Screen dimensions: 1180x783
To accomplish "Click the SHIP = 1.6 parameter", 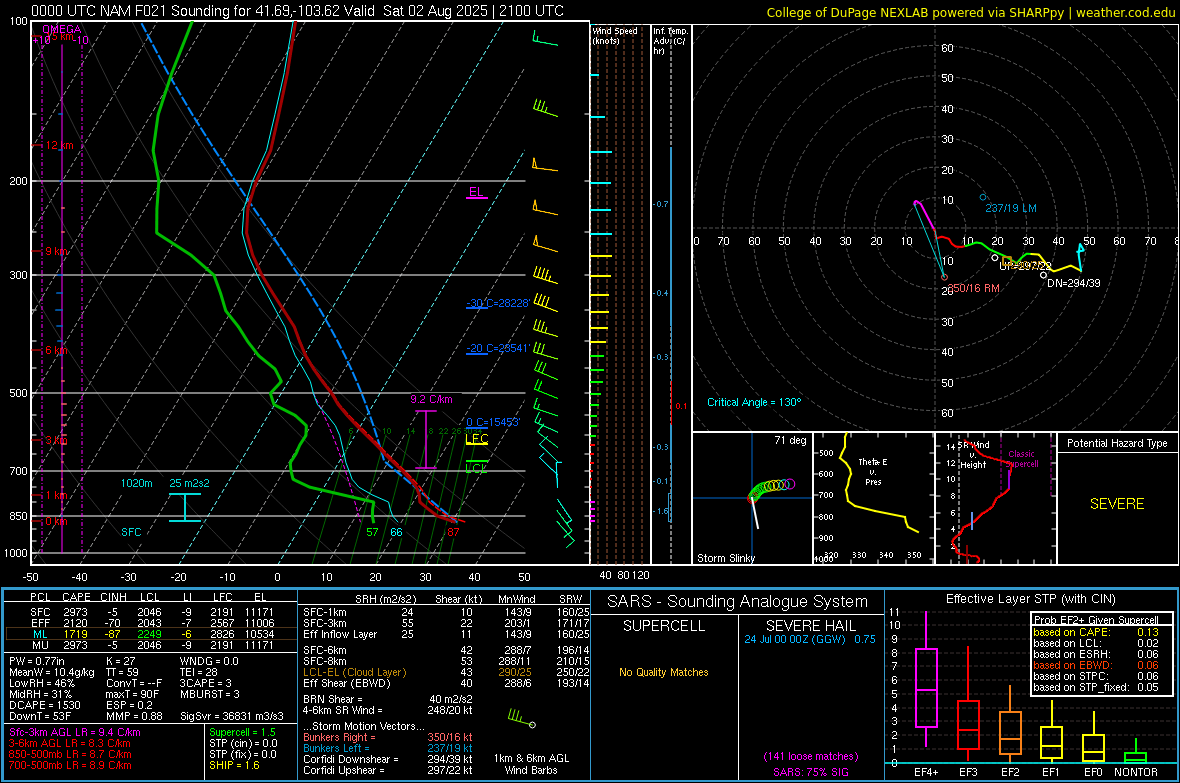I will pyautogui.click(x=234, y=765).
